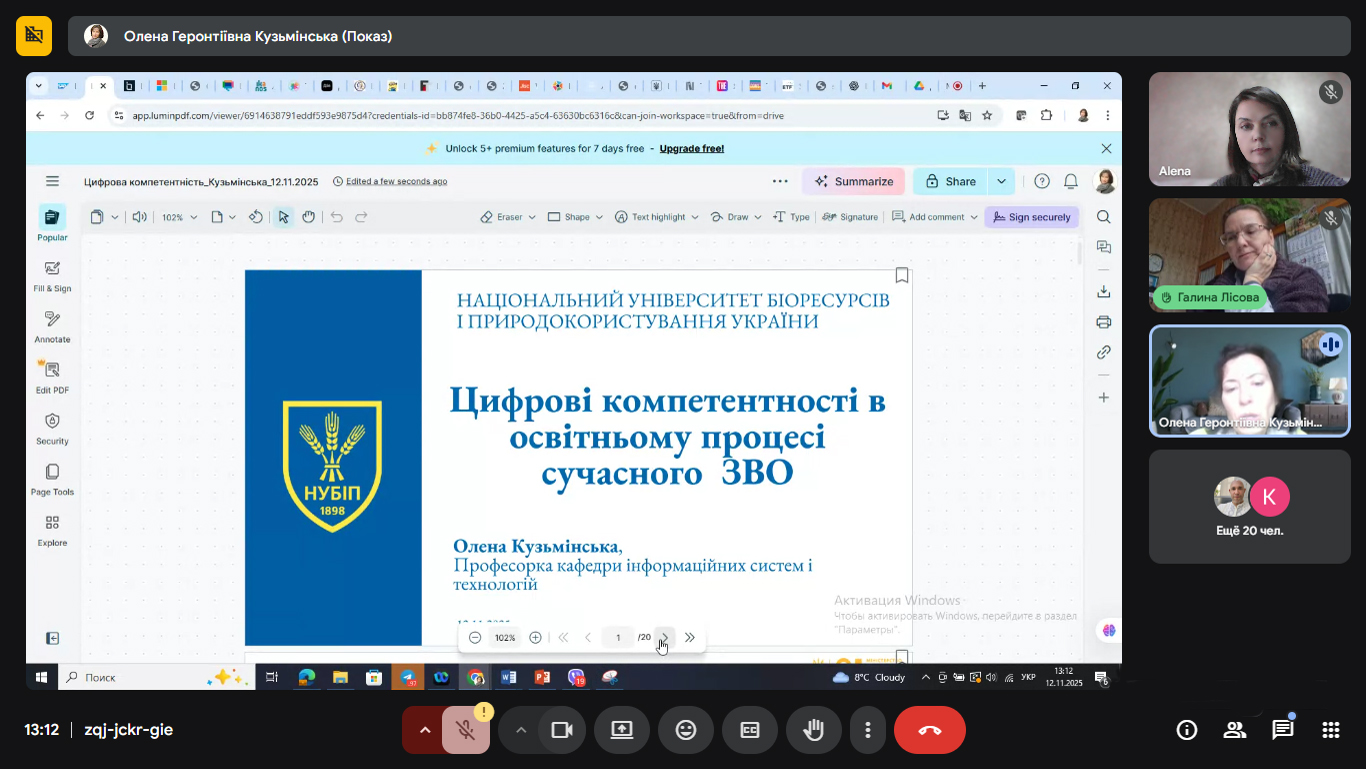1366x769 pixels.
Task: Open meeting details info icon
Action: click(x=1186, y=730)
